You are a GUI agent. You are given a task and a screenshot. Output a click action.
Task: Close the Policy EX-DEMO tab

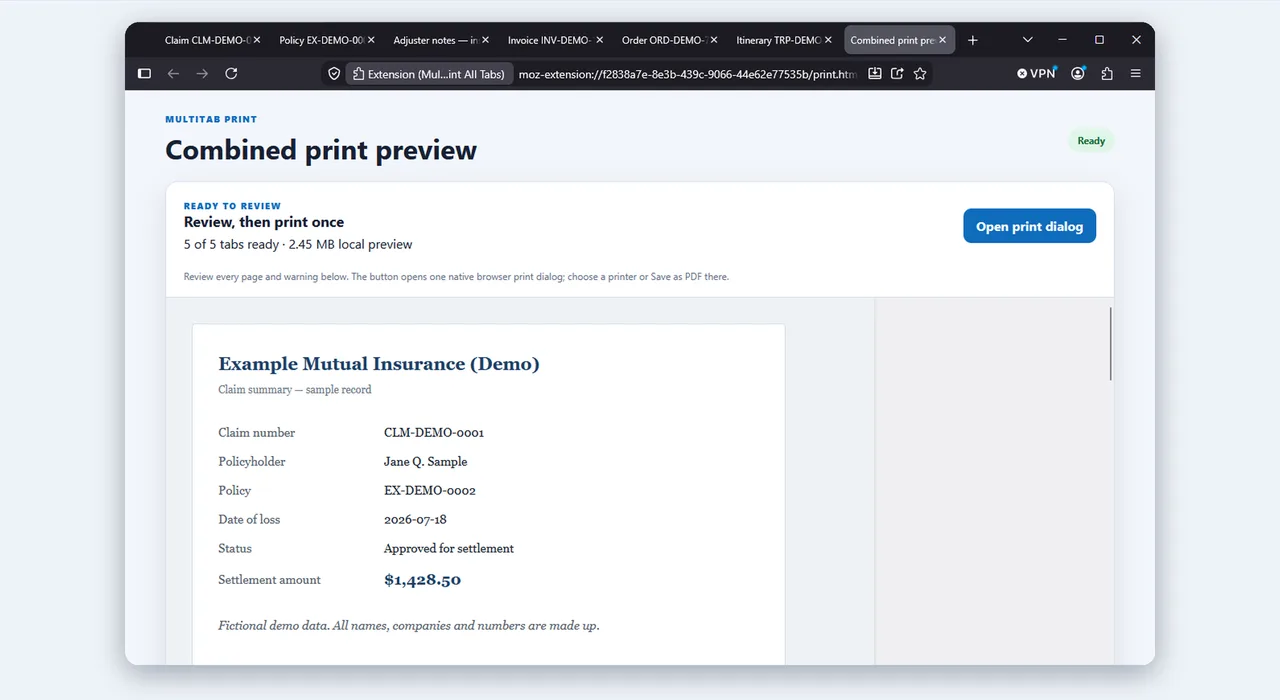pyautogui.click(x=371, y=40)
